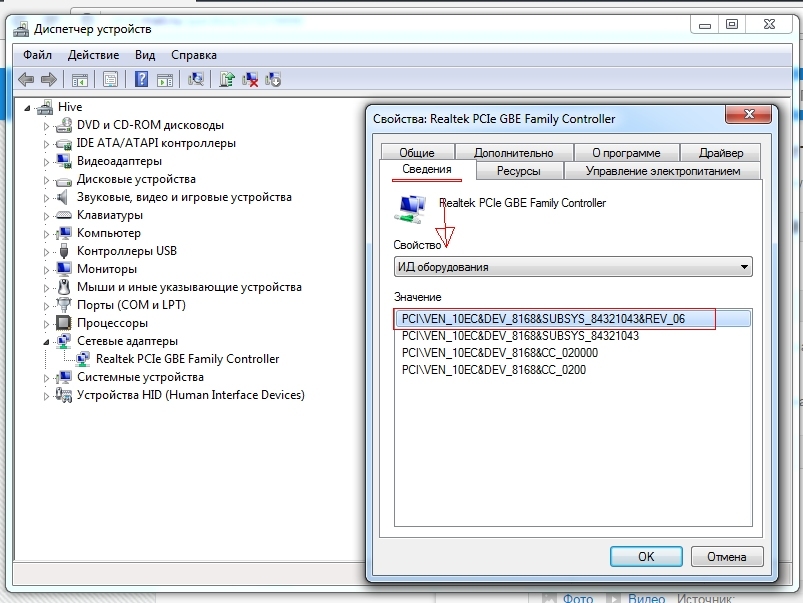Scan for hardware changes toolbar icon

click(x=196, y=79)
